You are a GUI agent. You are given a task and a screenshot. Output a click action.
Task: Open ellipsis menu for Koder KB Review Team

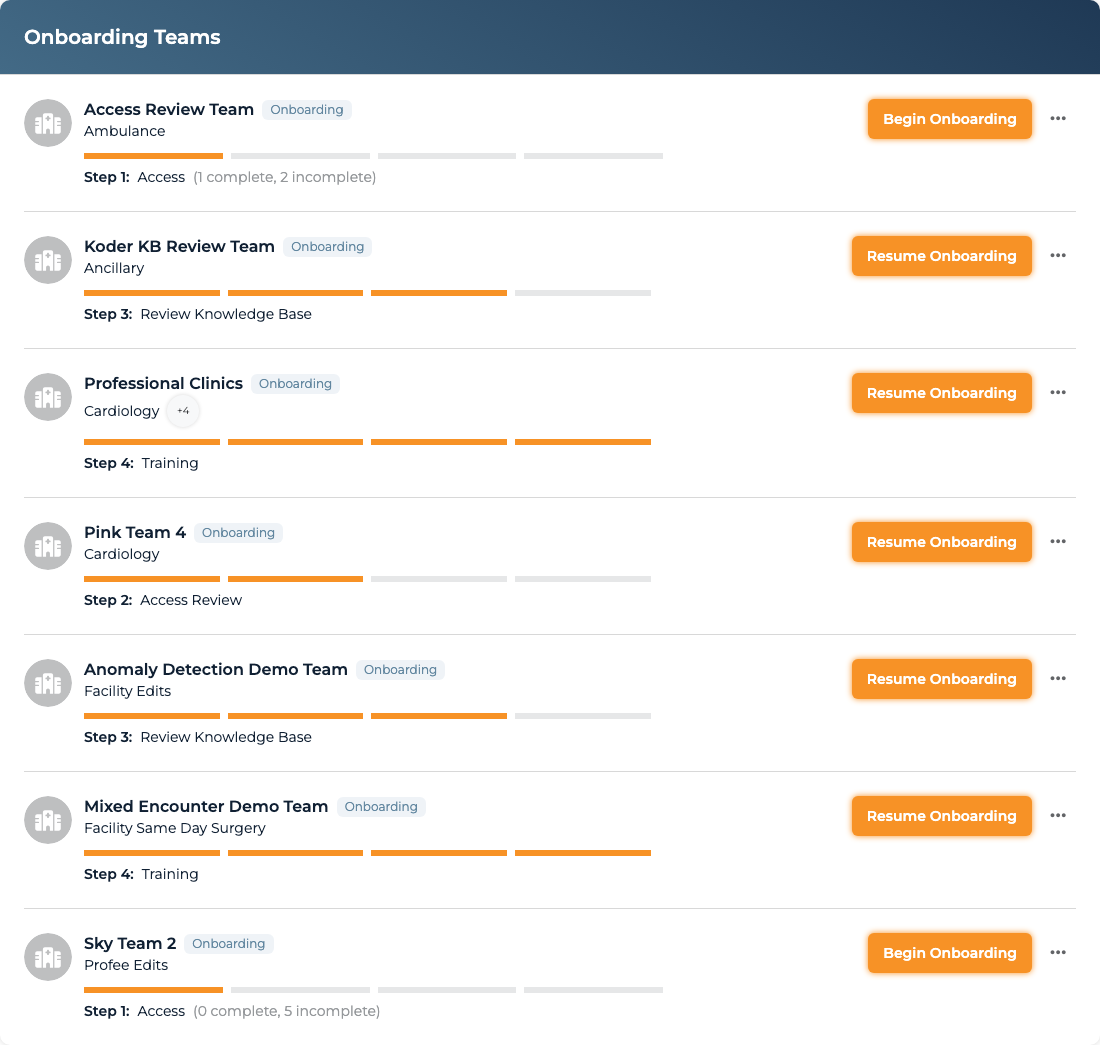tap(1058, 255)
